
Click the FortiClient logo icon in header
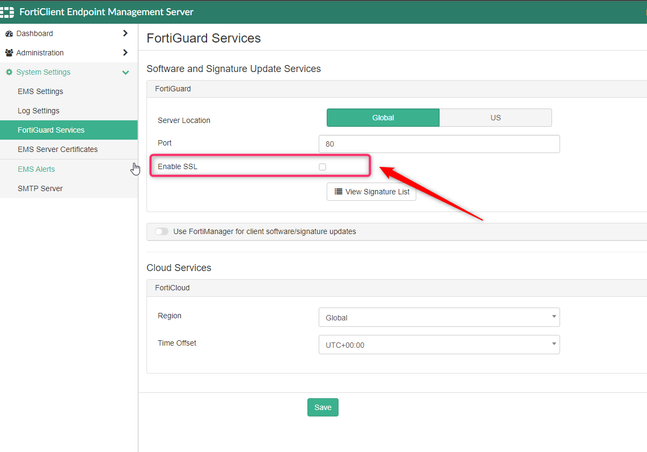[x=7, y=12]
